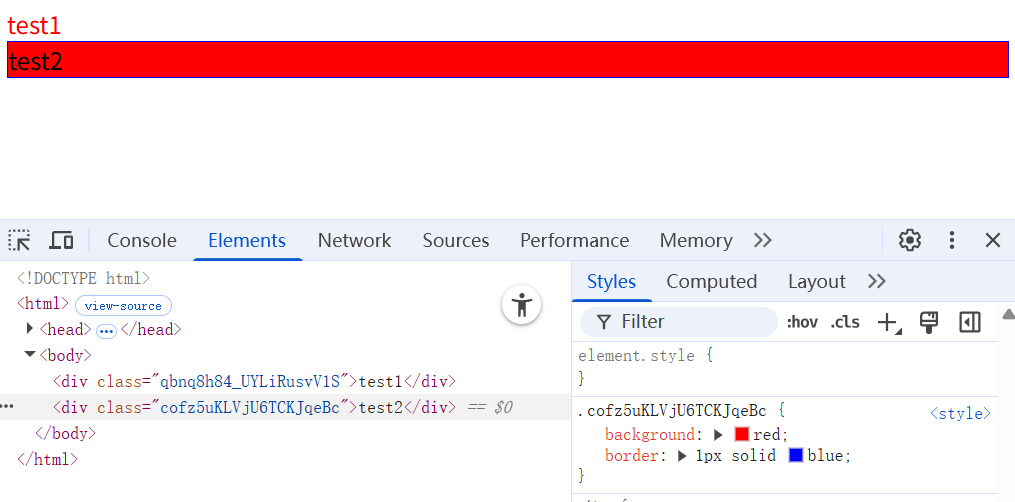Expand the background property triangle
Image resolution: width=1015 pixels, height=502 pixels.
point(718,435)
